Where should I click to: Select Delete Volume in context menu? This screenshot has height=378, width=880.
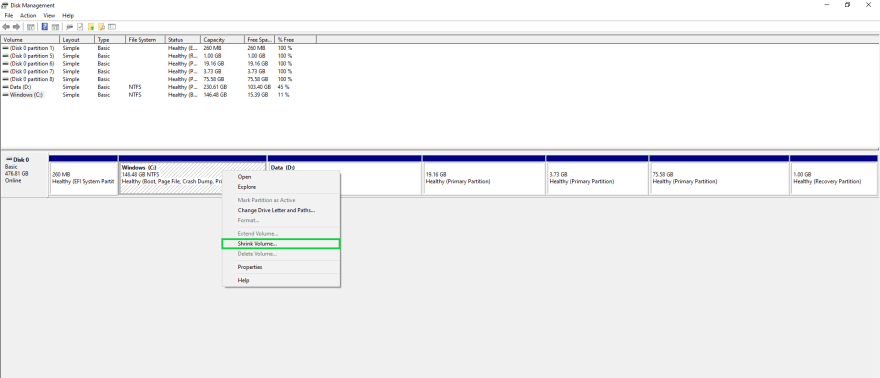point(282,254)
